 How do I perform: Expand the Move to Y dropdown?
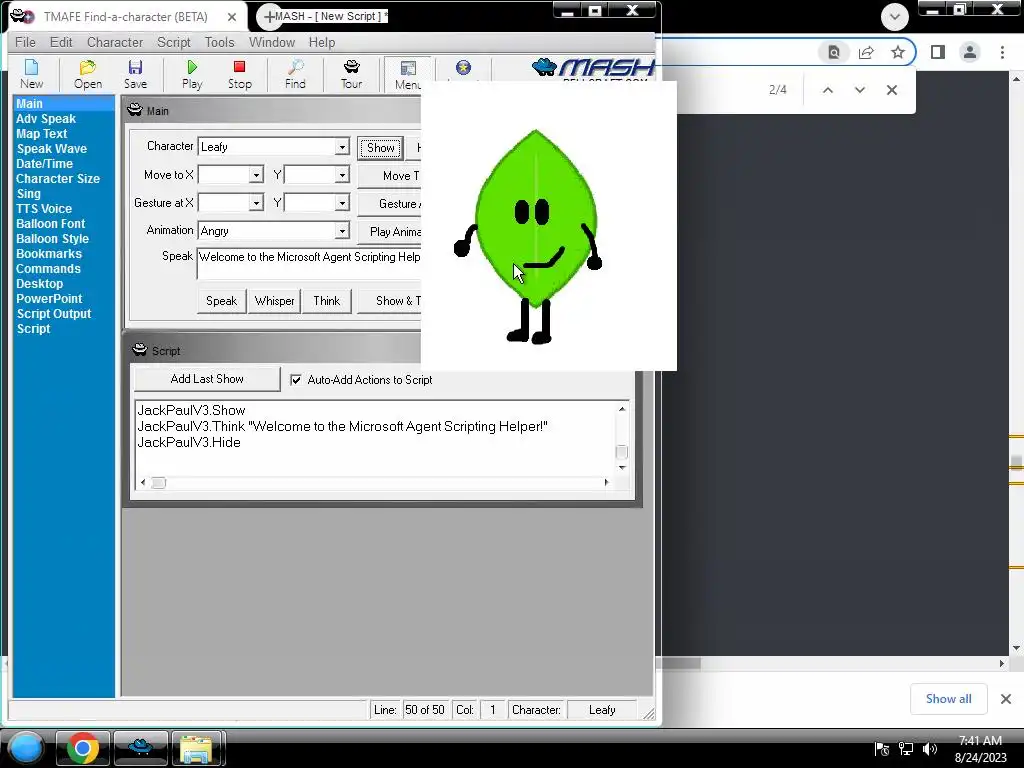point(342,175)
